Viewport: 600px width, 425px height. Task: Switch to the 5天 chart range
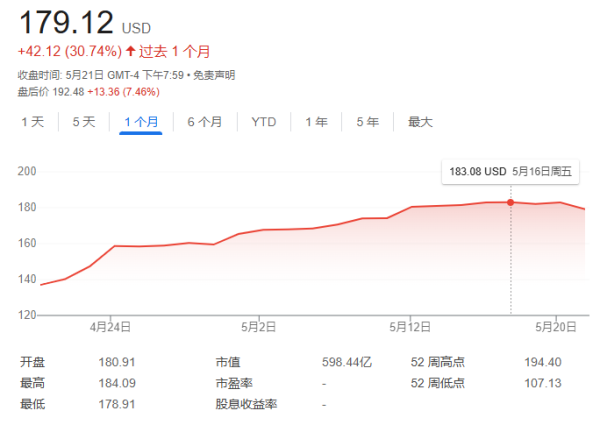click(83, 122)
